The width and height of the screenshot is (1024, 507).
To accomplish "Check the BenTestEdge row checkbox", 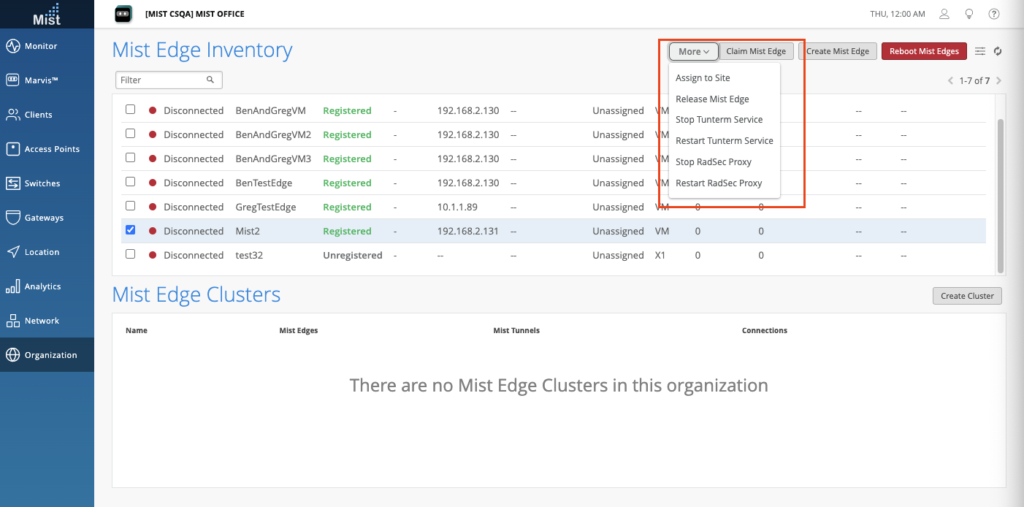I will point(131,182).
